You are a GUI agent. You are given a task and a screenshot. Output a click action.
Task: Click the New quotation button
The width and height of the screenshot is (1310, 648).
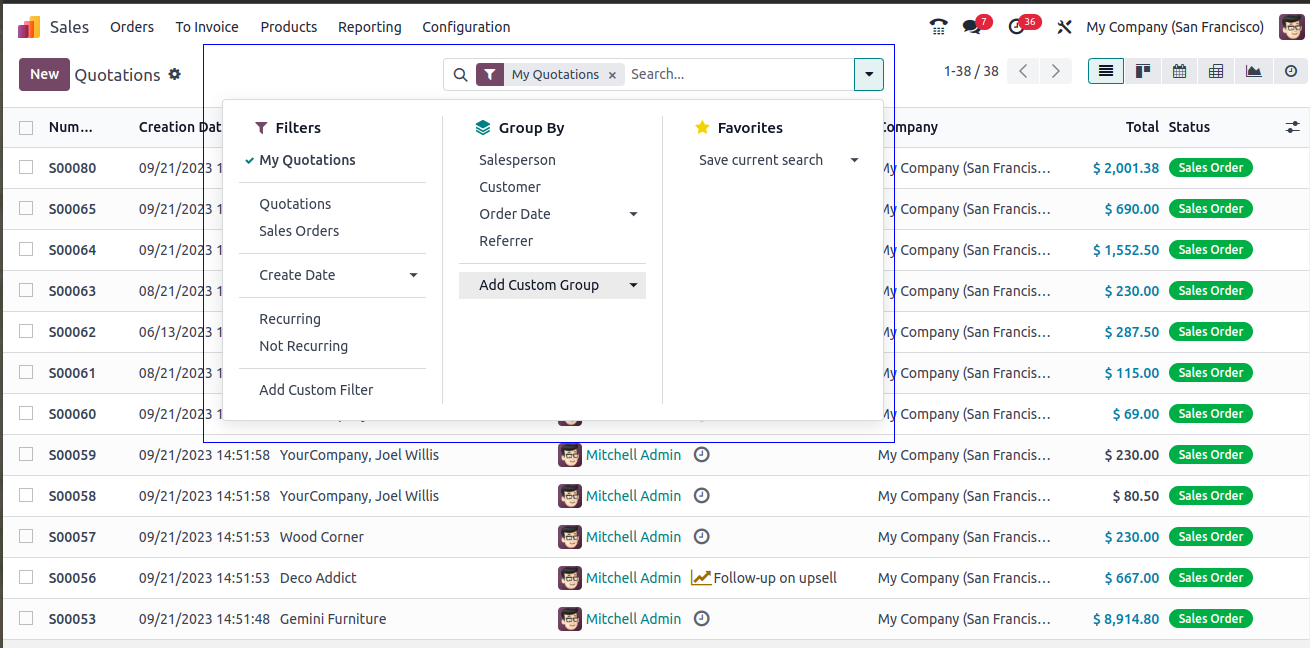pos(44,74)
